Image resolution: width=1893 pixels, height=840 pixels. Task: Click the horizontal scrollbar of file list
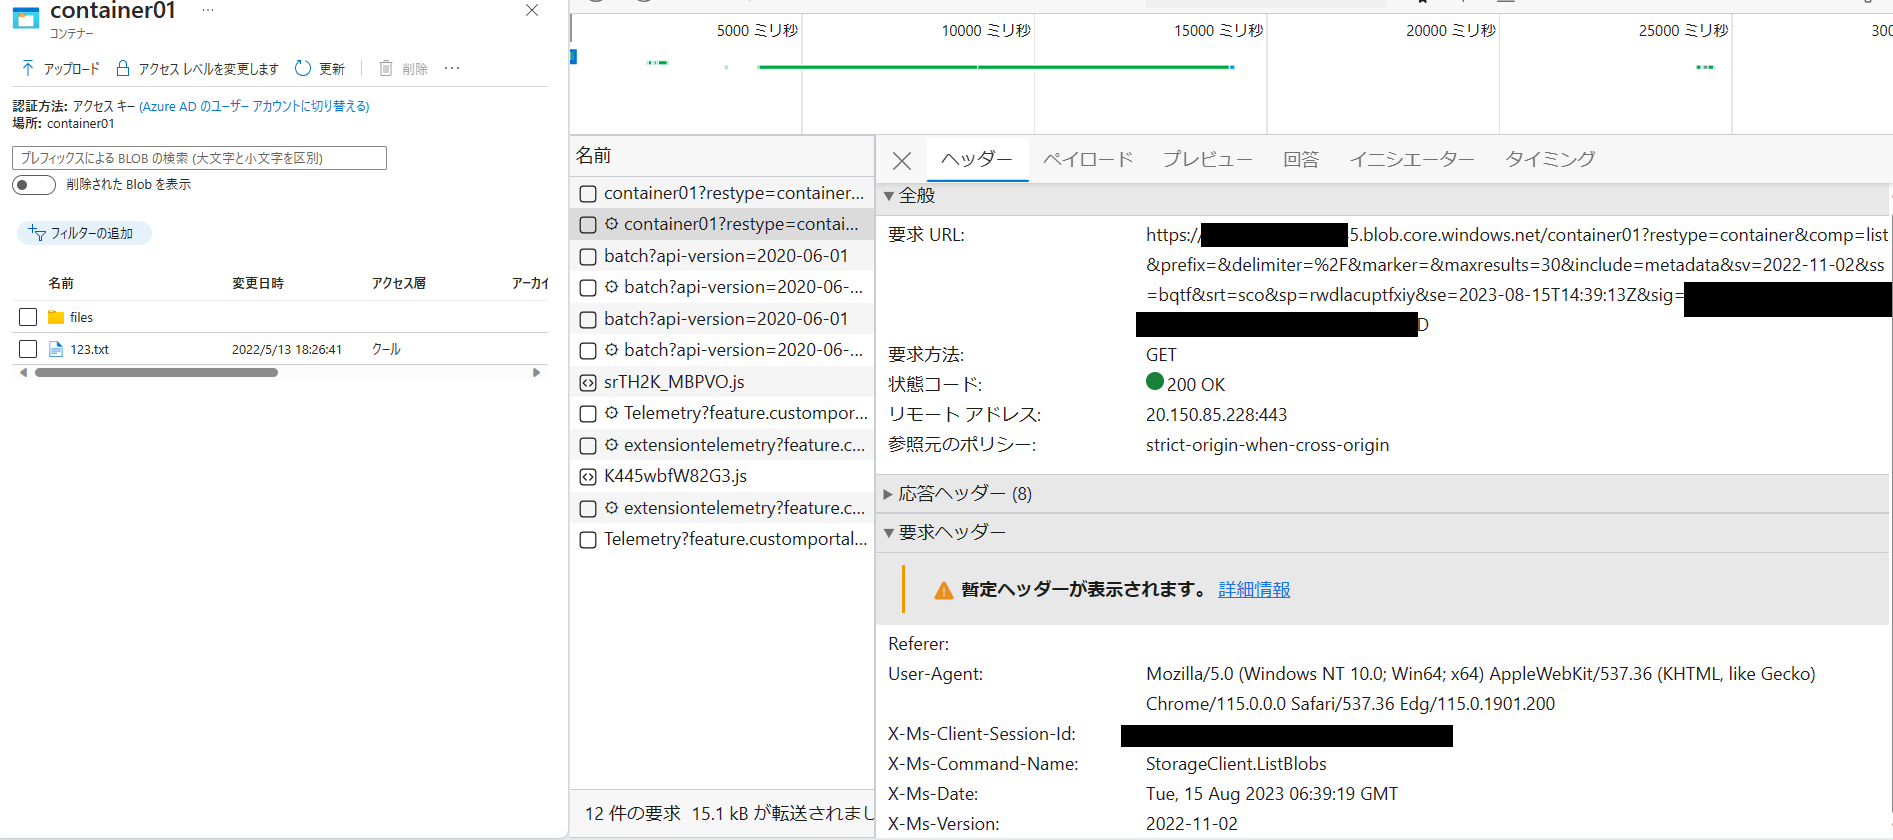tap(156, 372)
